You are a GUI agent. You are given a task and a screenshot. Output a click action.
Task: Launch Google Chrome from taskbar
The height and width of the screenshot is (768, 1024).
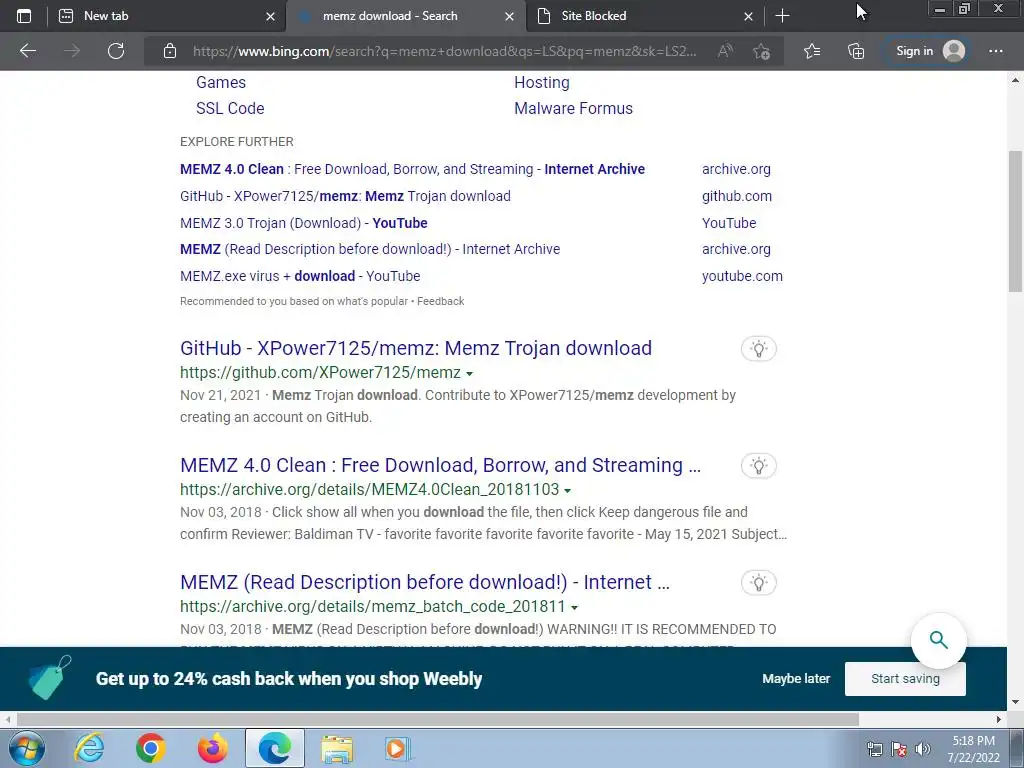[x=151, y=748]
